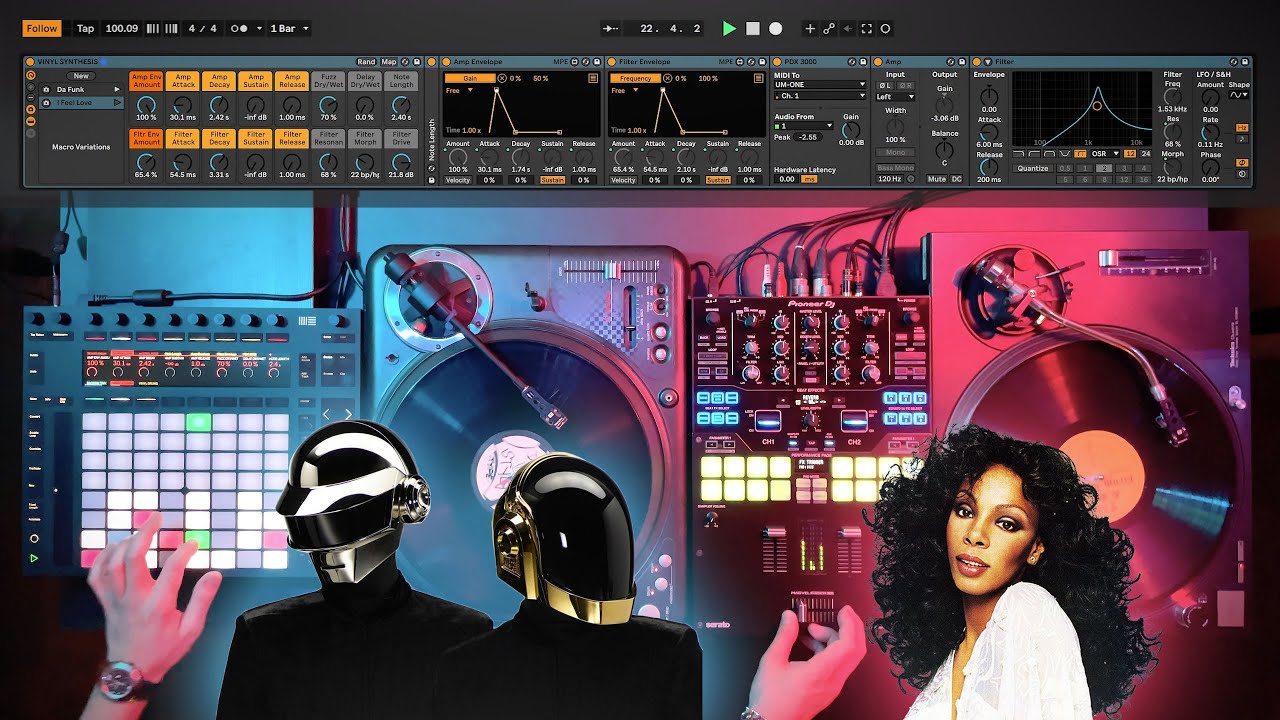
Task: Select the 24 dB filter slope button
Action: pyautogui.click(x=1146, y=154)
